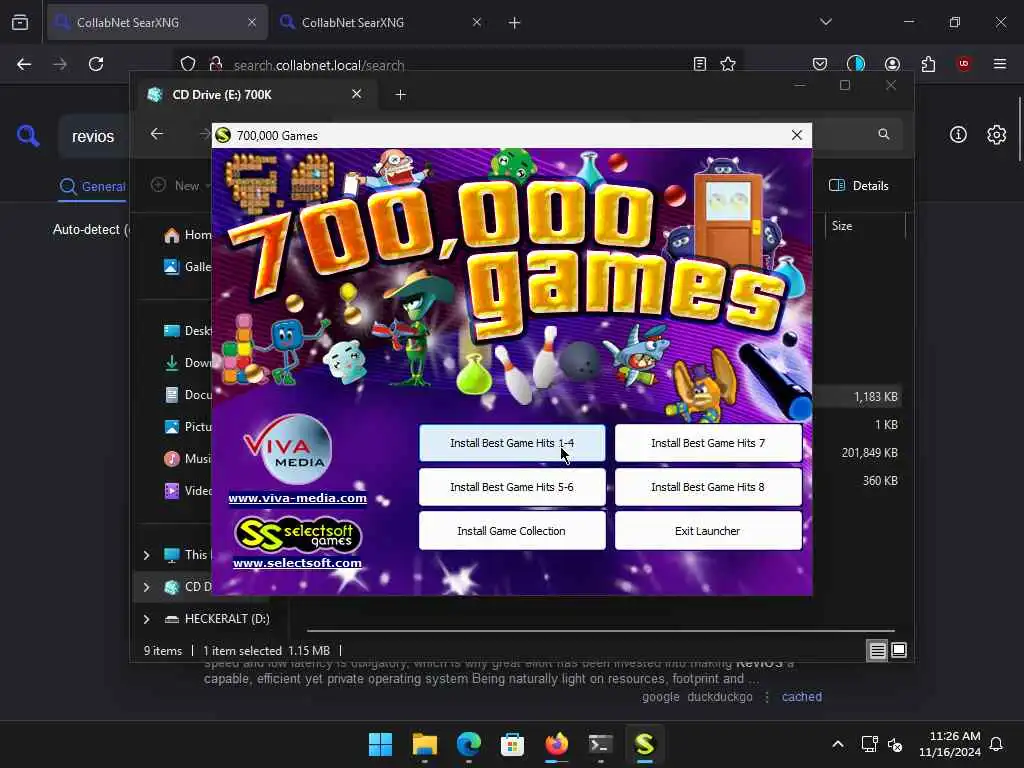Open Microsoft Store from taskbar

pos(513,744)
